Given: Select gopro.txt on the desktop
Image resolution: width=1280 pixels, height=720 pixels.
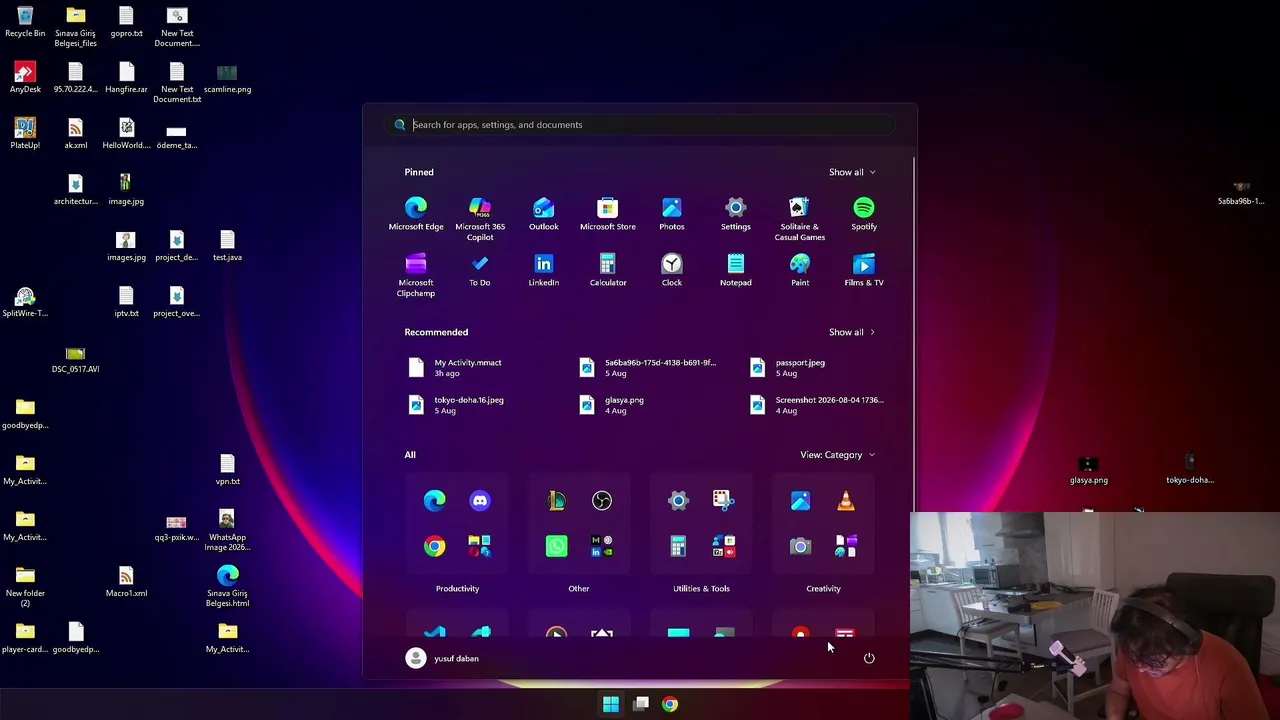Looking at the screenshot, I should [x=126, y=22].
